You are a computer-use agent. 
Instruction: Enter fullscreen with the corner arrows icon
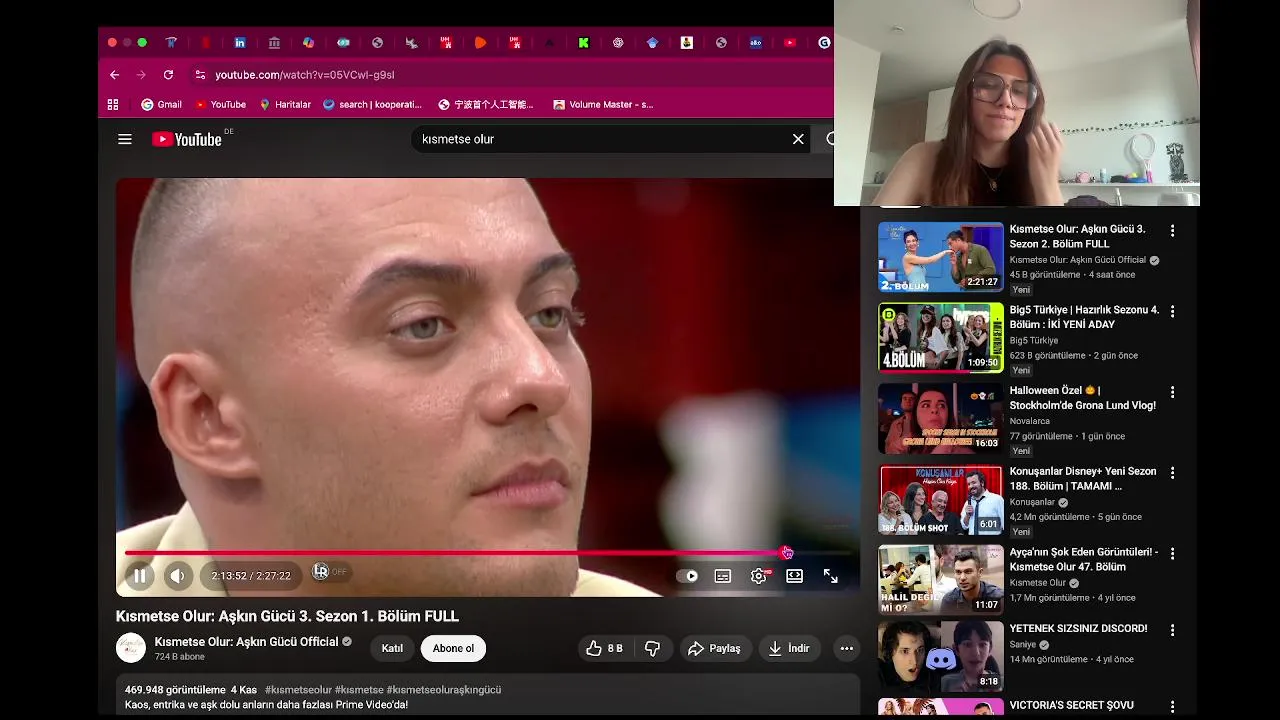tap(830, 576)
